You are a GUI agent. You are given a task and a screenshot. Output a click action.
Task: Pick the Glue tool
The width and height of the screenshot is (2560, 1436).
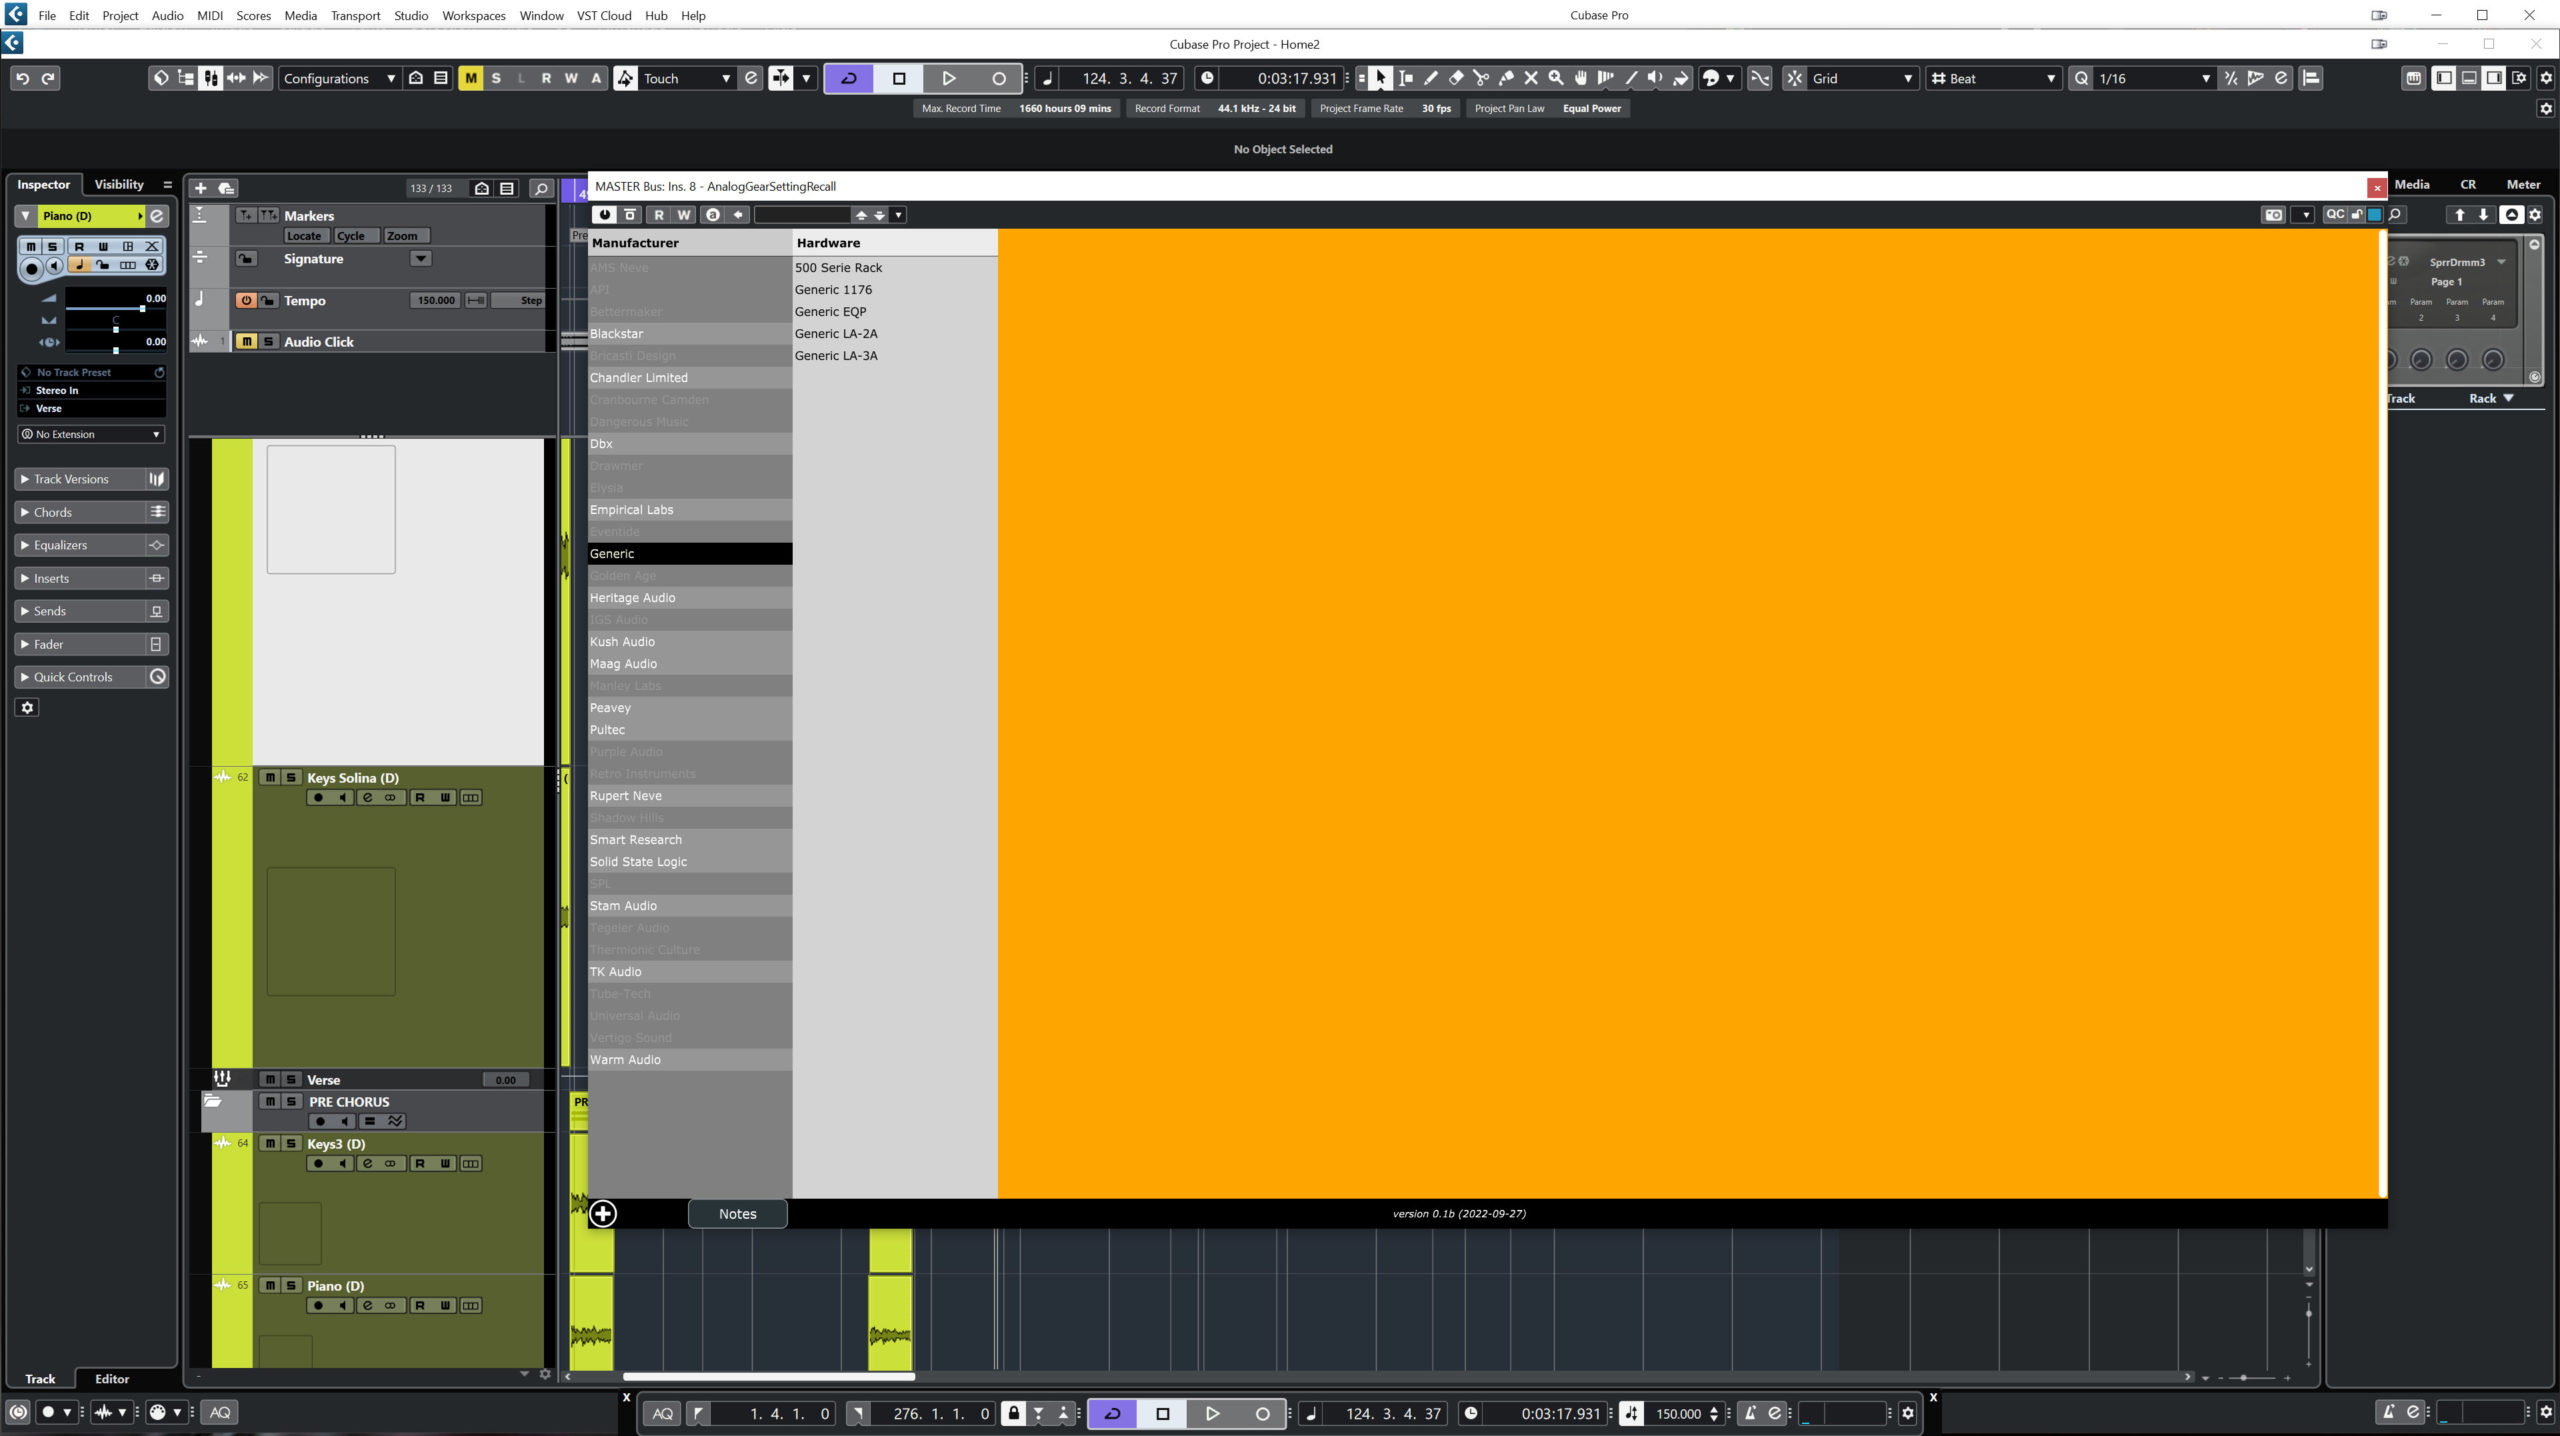(1506, 78)
